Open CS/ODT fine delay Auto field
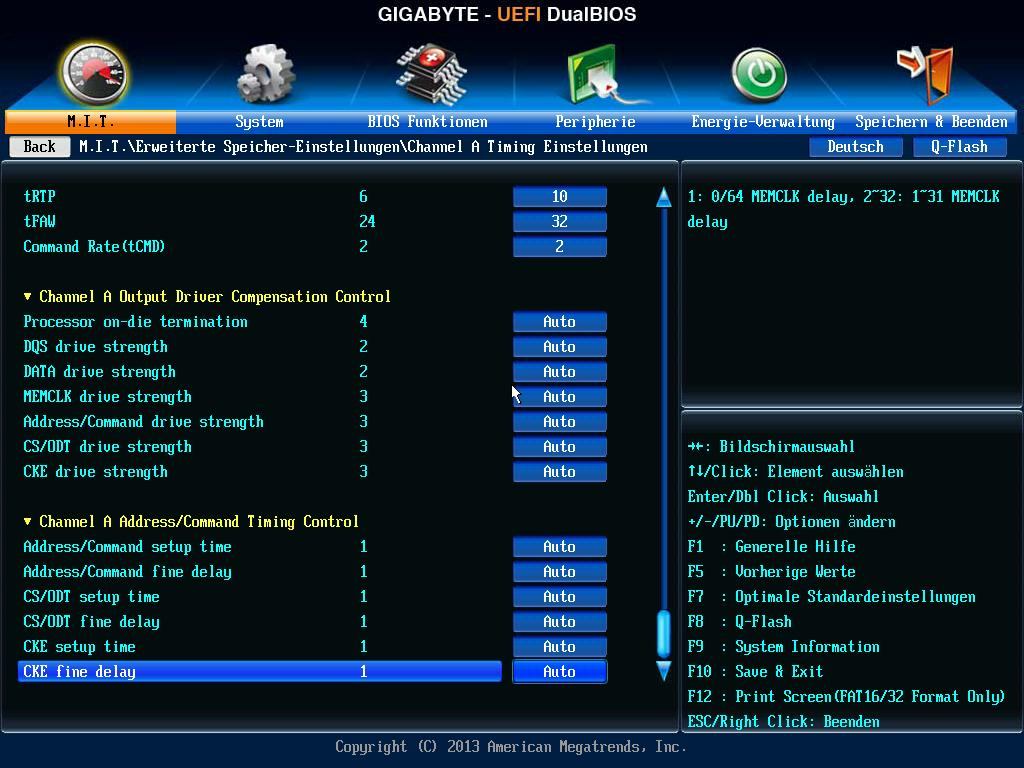The width and height of the screenshot is (1024, 768). [560, 622]
